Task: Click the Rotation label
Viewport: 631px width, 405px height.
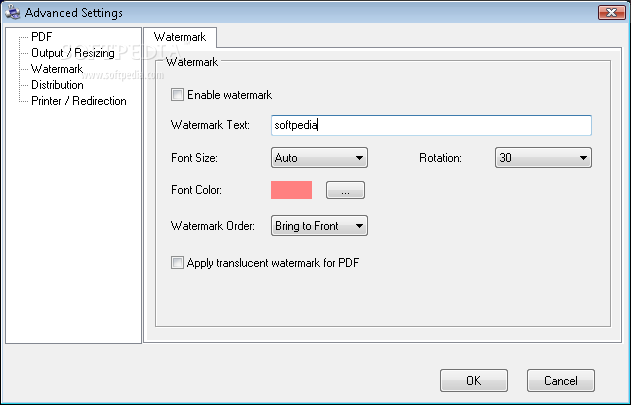Action: tap(440, 158)
